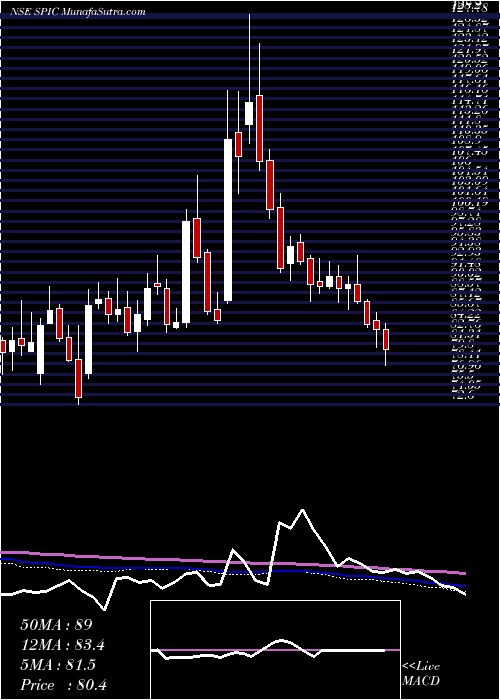Image resolution: width=500 pixels, height=700 pixels.
Task: Click the Price : 80.4 value
Action: 63,685
